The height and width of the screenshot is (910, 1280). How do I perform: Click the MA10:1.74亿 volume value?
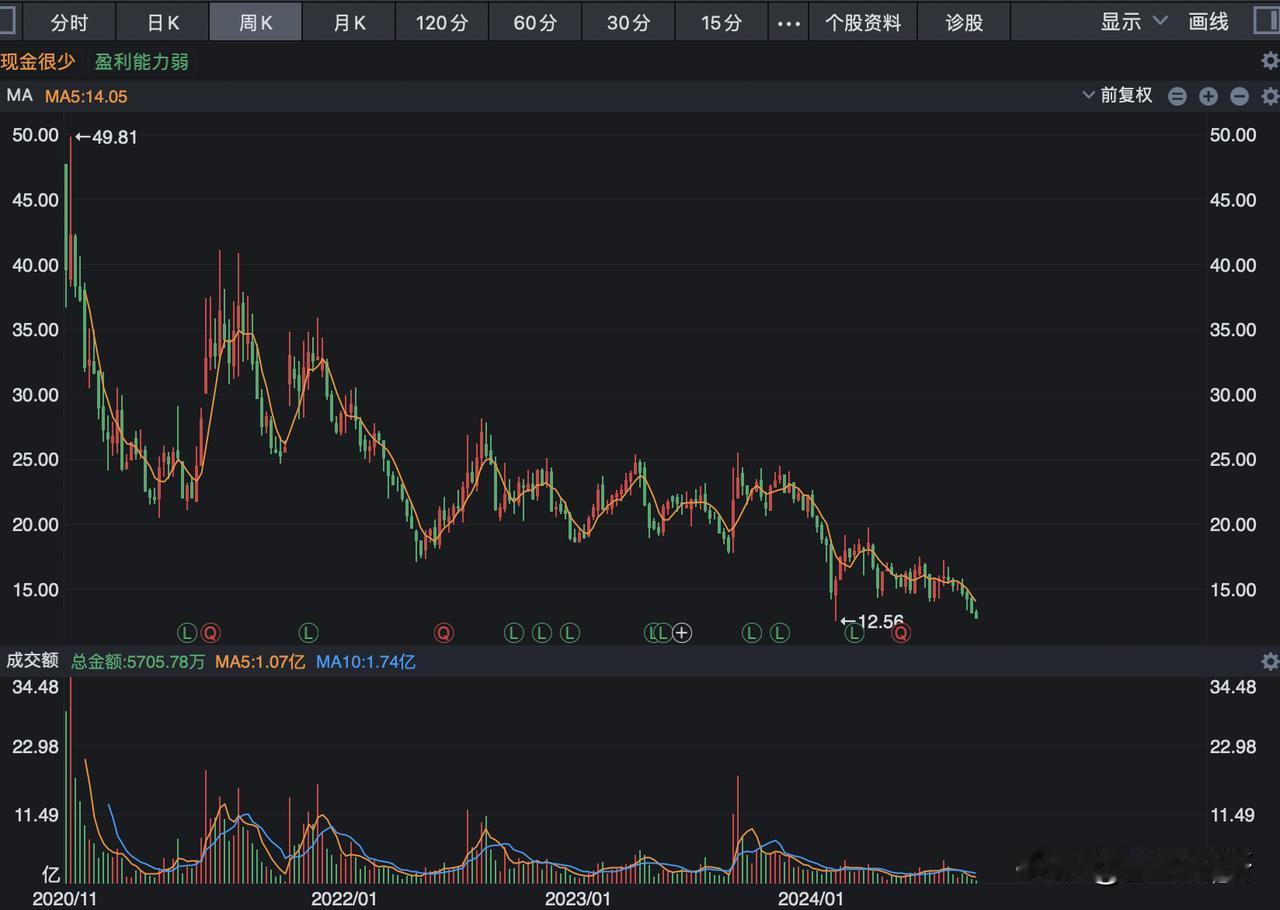(366, 661)
